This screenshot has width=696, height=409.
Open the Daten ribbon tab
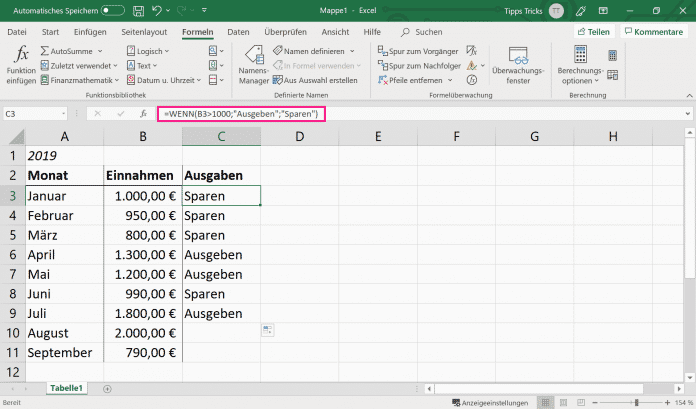[x=238, y=32]
